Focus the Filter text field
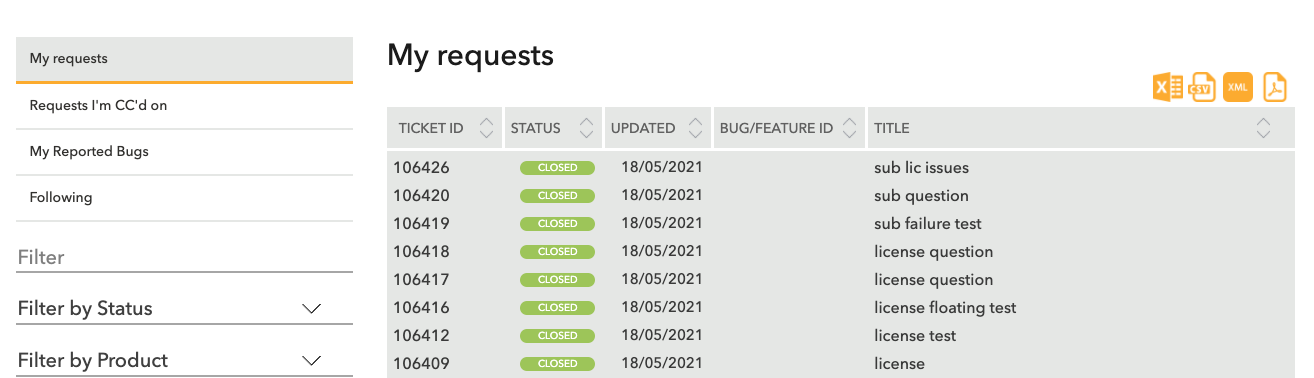 coord(185,257)
